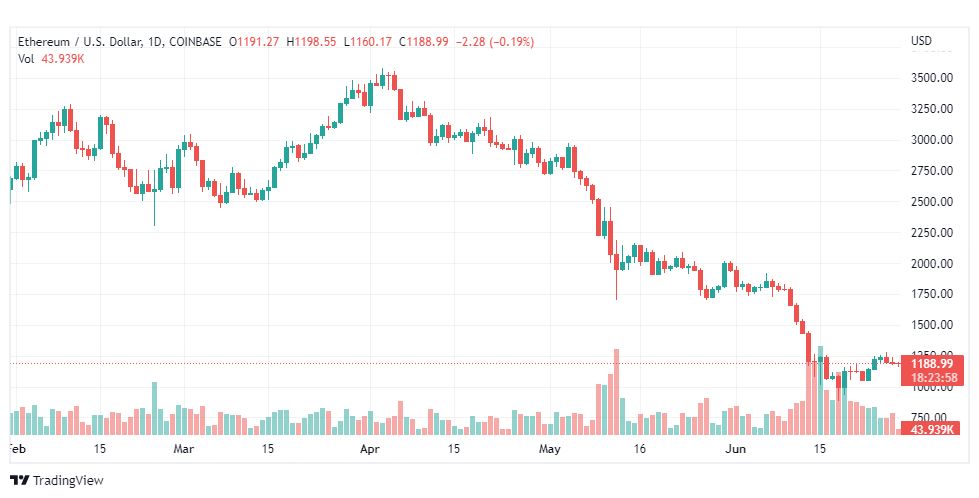Click the open price value O1191.27

tap(254, 42)
